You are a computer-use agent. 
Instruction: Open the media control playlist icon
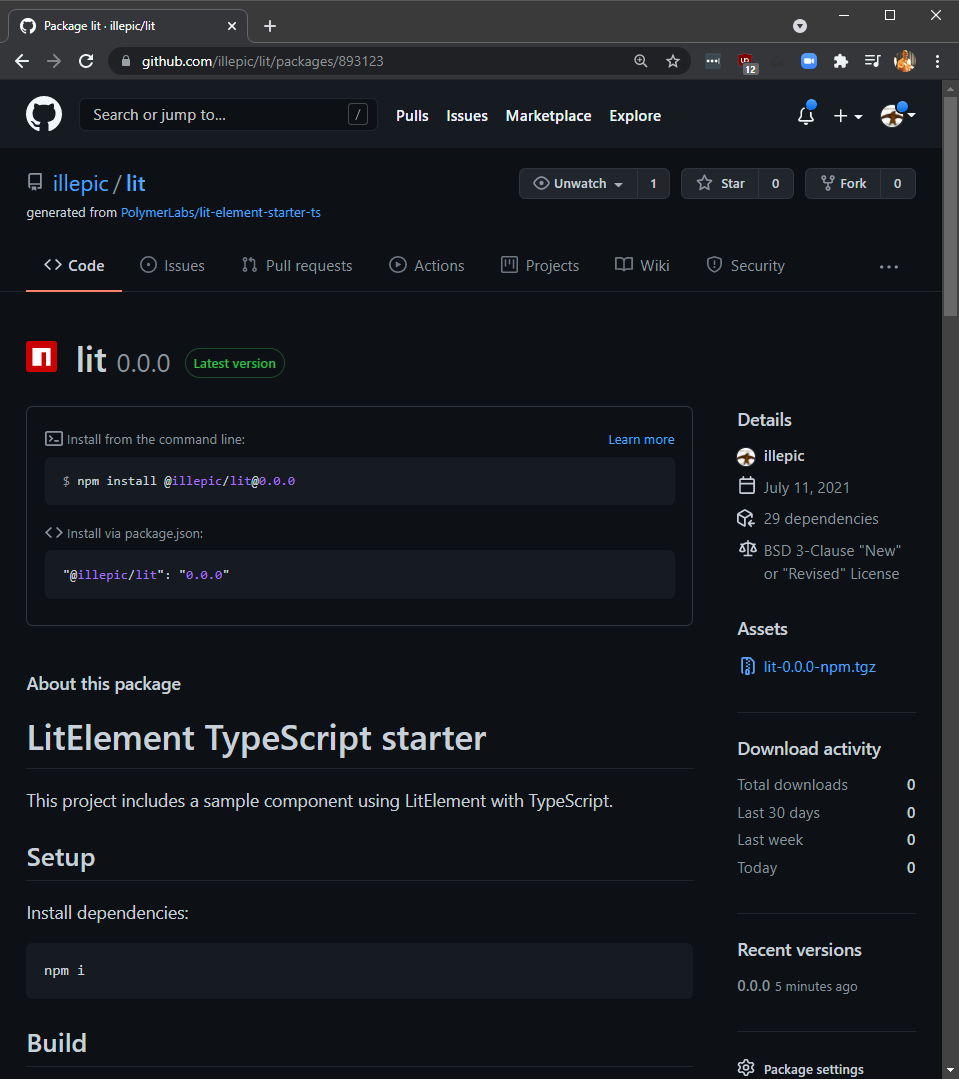tap(872, 61)
